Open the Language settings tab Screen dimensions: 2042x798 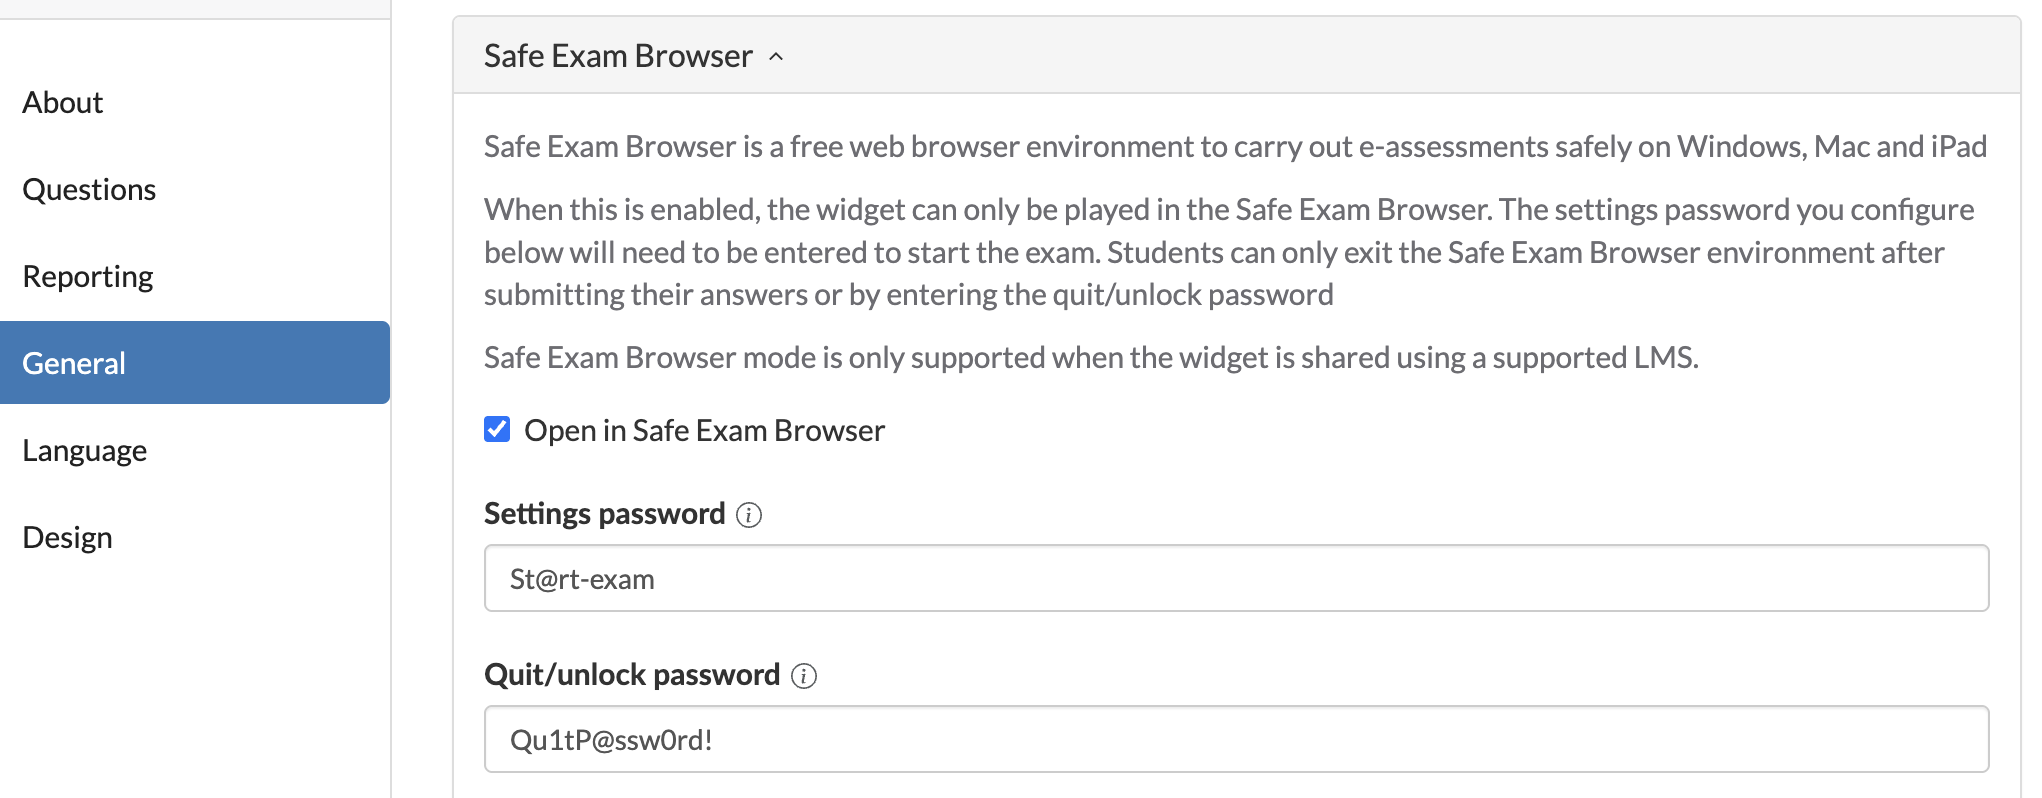coord(84,449)
